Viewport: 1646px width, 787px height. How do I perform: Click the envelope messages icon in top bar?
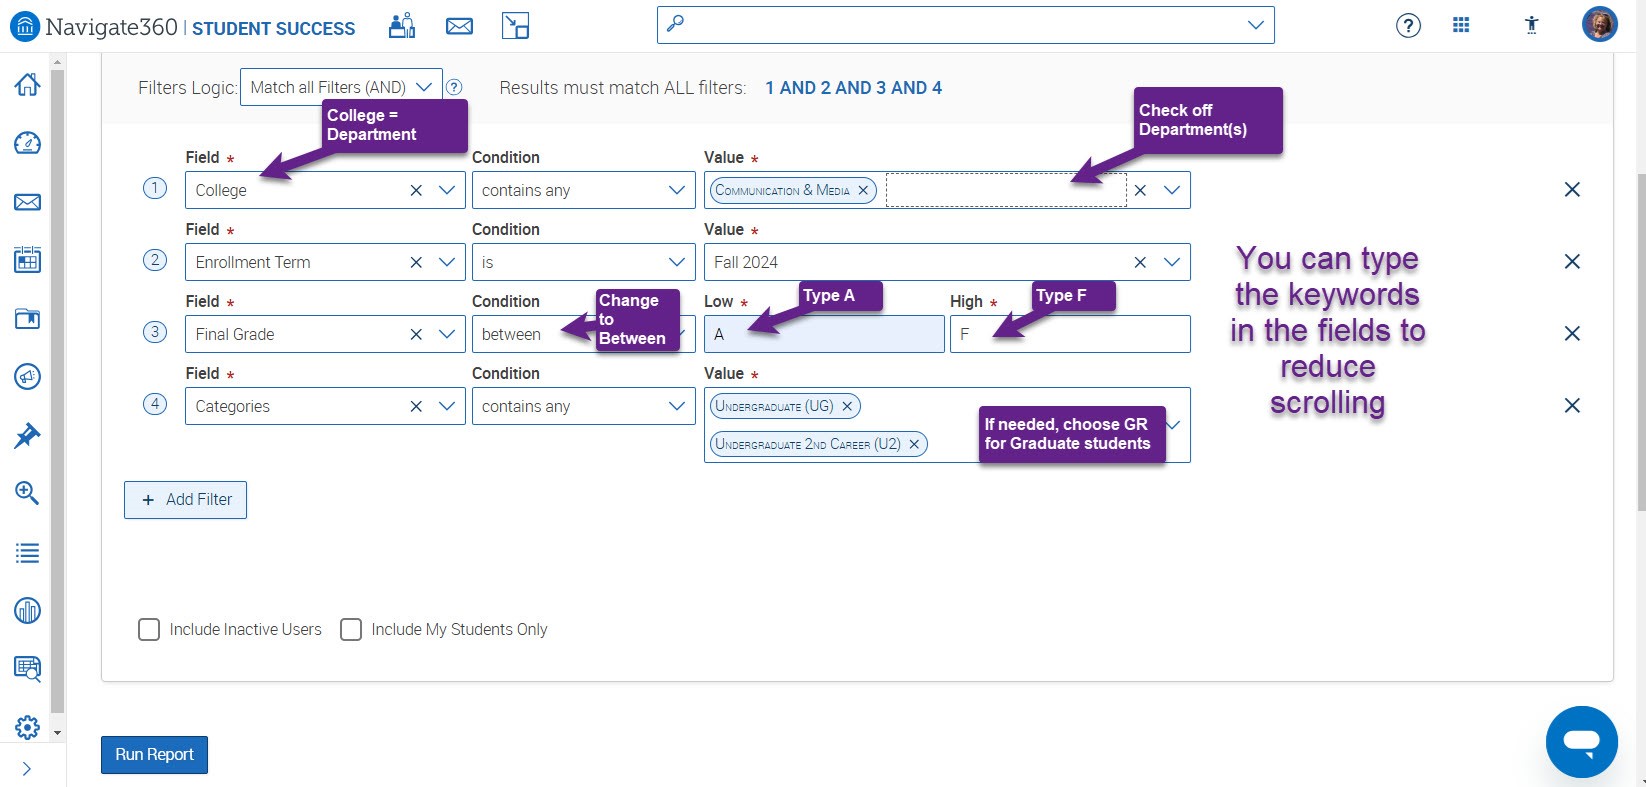tap(459, 26)
